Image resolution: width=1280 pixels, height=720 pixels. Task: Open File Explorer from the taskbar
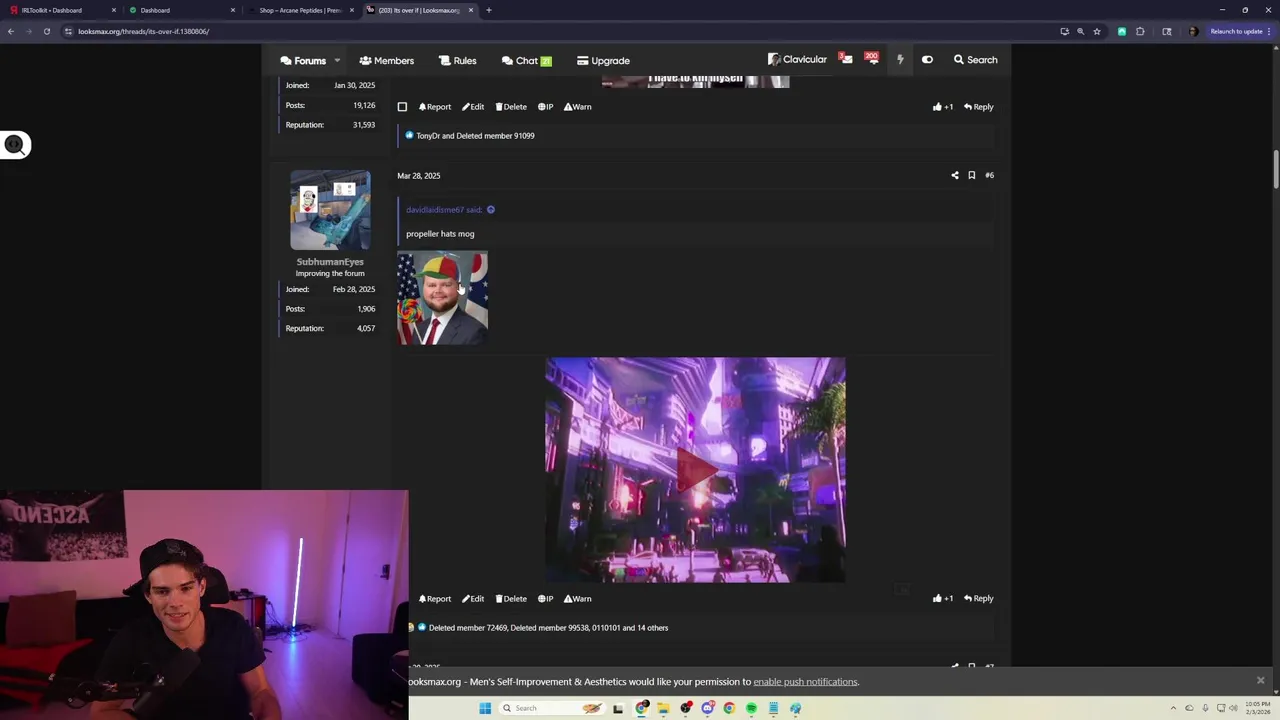tap(663, 708)
